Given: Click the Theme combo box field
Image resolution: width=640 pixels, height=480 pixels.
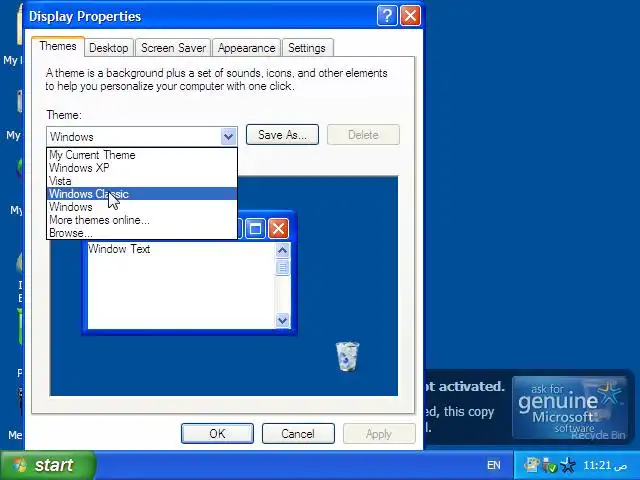Looking at the screenshot, I should point(142,136).
